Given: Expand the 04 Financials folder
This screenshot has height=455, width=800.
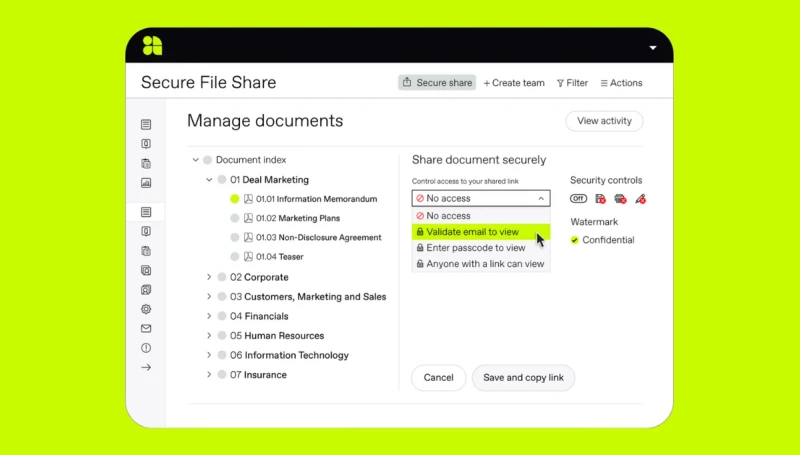Looking at the screenshot, I should (209, 316).
